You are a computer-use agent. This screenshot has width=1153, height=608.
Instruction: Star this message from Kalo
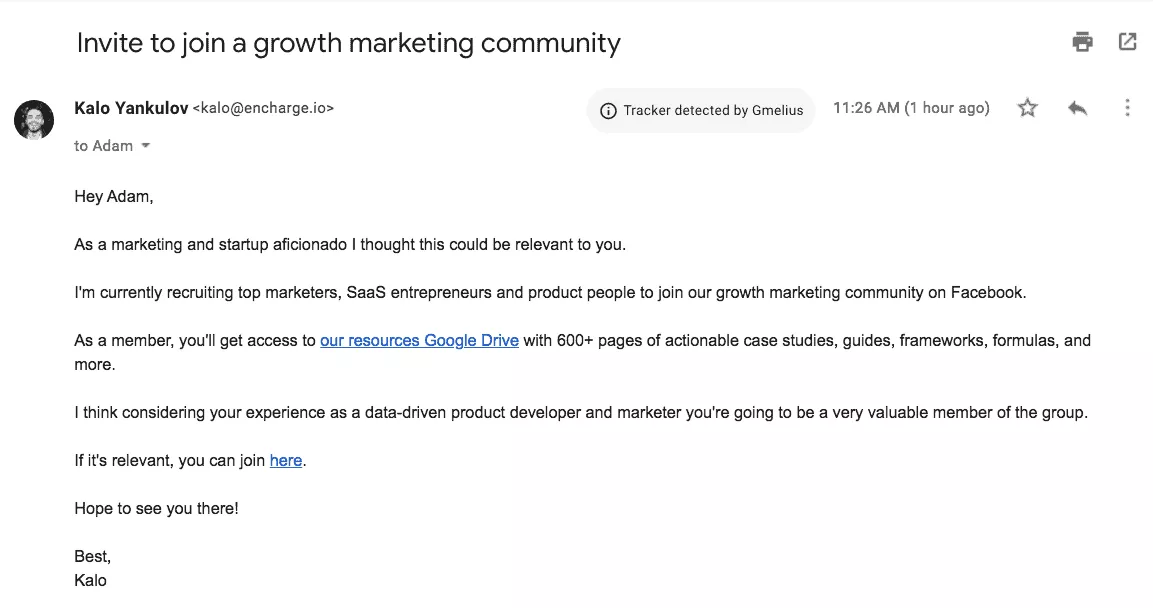tap(1028, 108)
